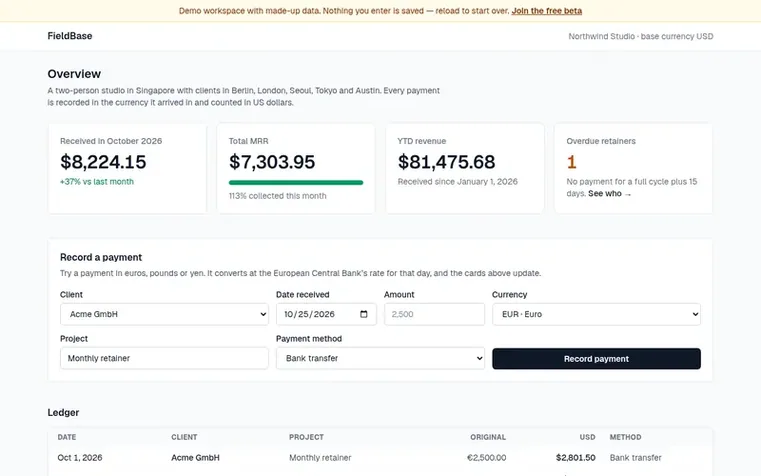Screen dimensions: 761x476
Task: Click the Acme GmbH client cell in the ledger
Action: [195, 458]
